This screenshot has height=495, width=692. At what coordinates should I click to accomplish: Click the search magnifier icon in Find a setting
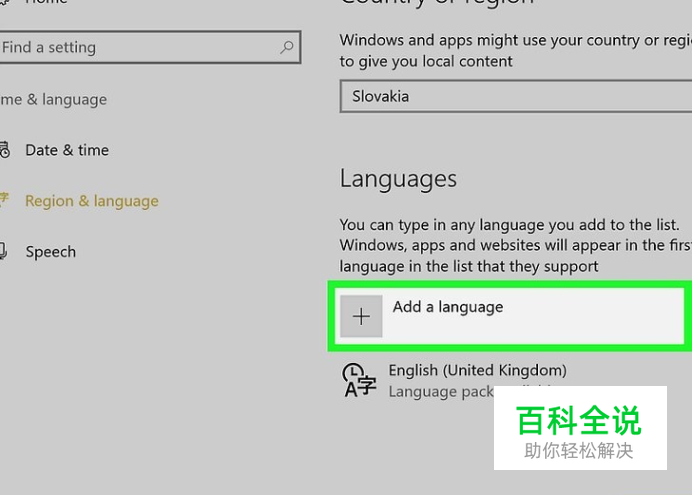(x=286, y=47)
